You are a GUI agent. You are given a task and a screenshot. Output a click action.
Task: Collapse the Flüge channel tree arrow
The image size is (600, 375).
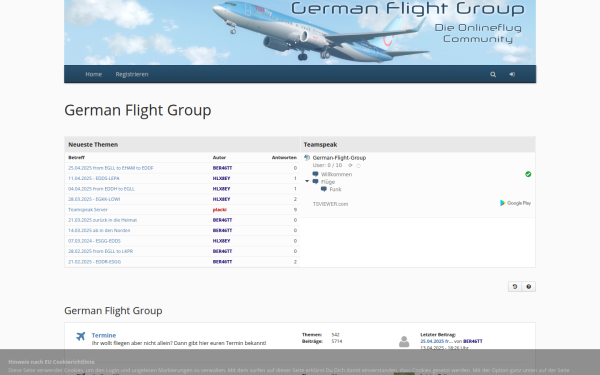coord(307,181)
